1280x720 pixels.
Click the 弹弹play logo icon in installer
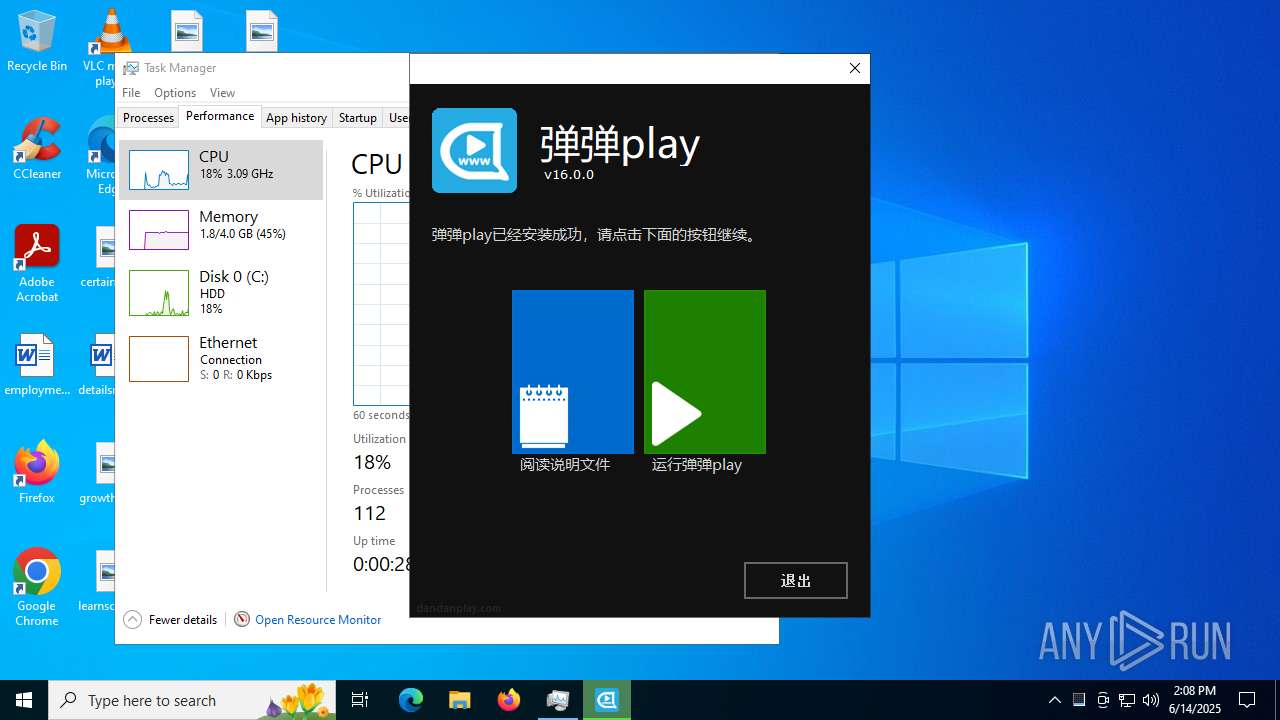(x=474, y=150)
